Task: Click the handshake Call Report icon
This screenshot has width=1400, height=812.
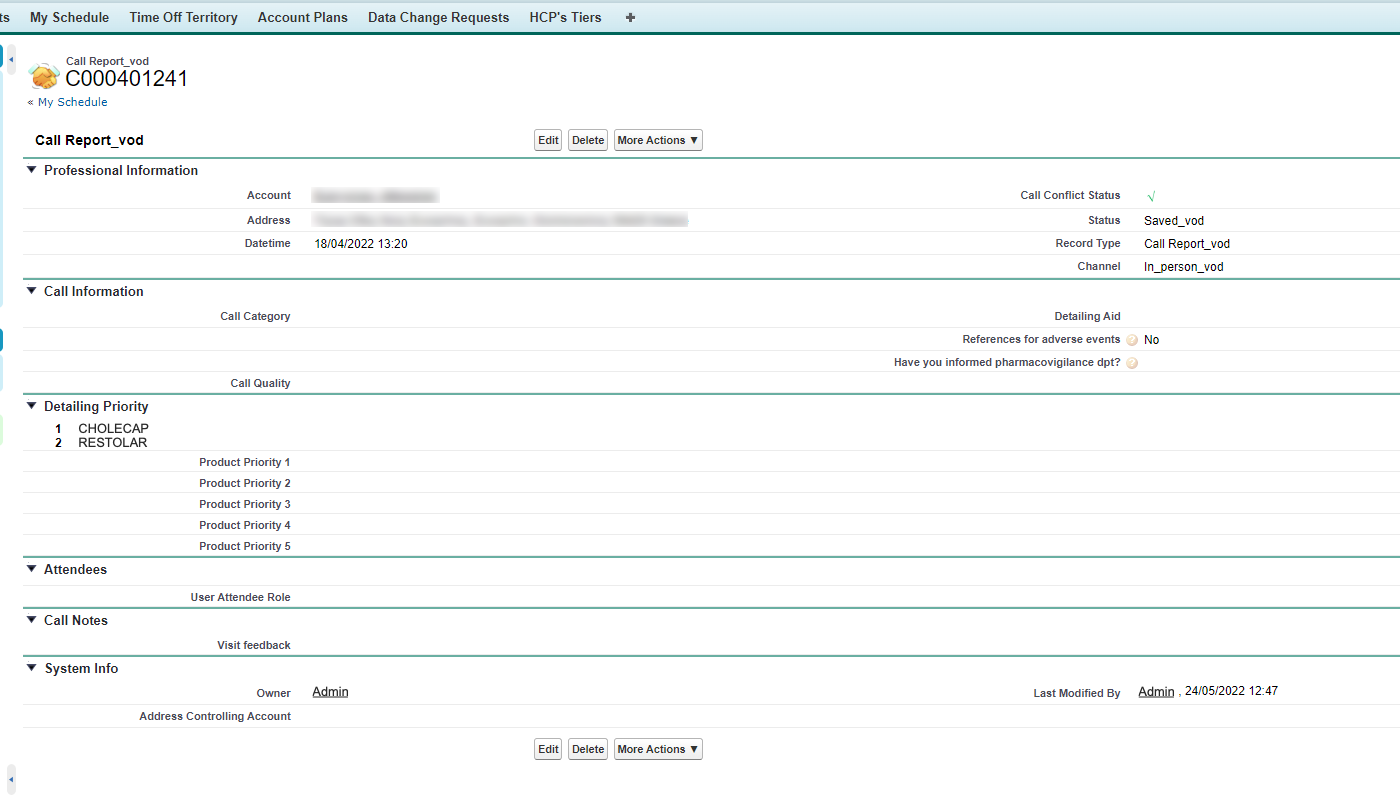Action: 44,76
